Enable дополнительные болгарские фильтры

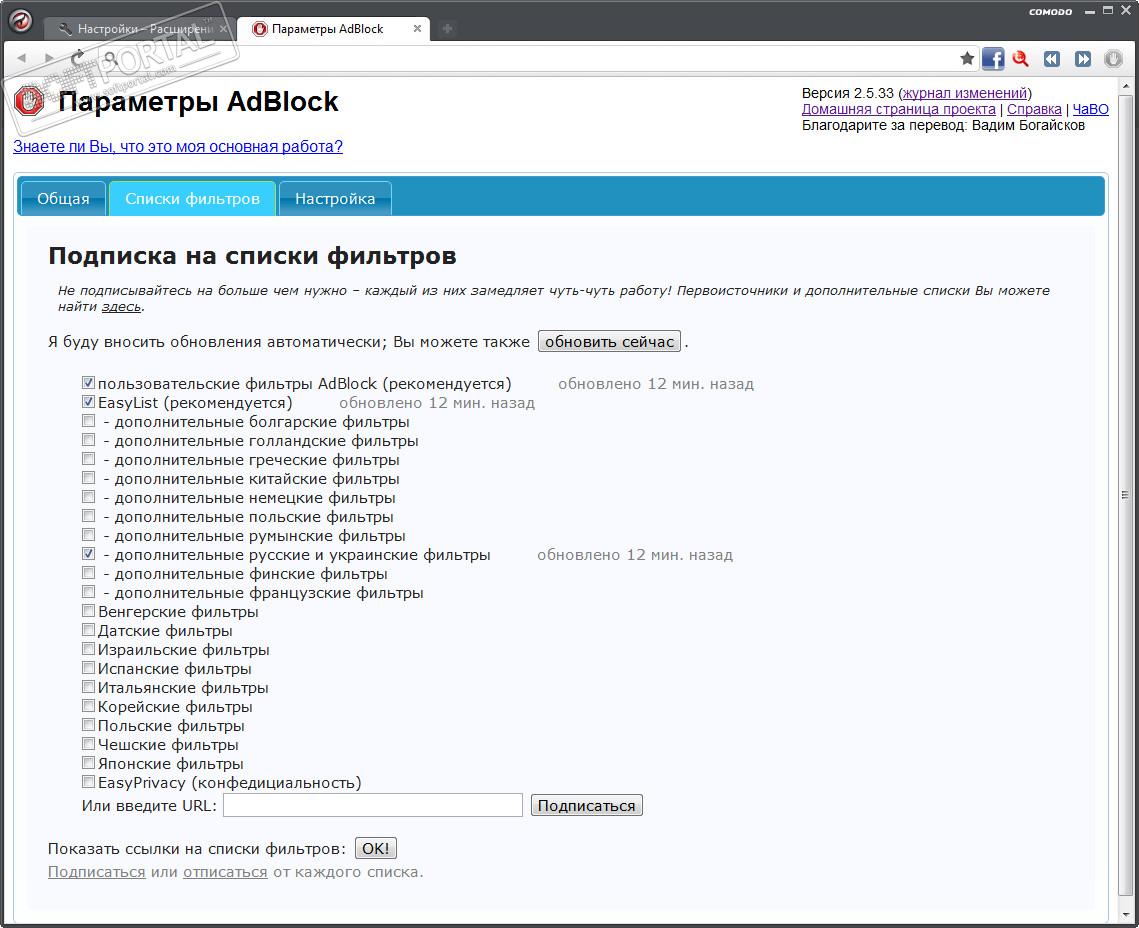tap(88, 420)
